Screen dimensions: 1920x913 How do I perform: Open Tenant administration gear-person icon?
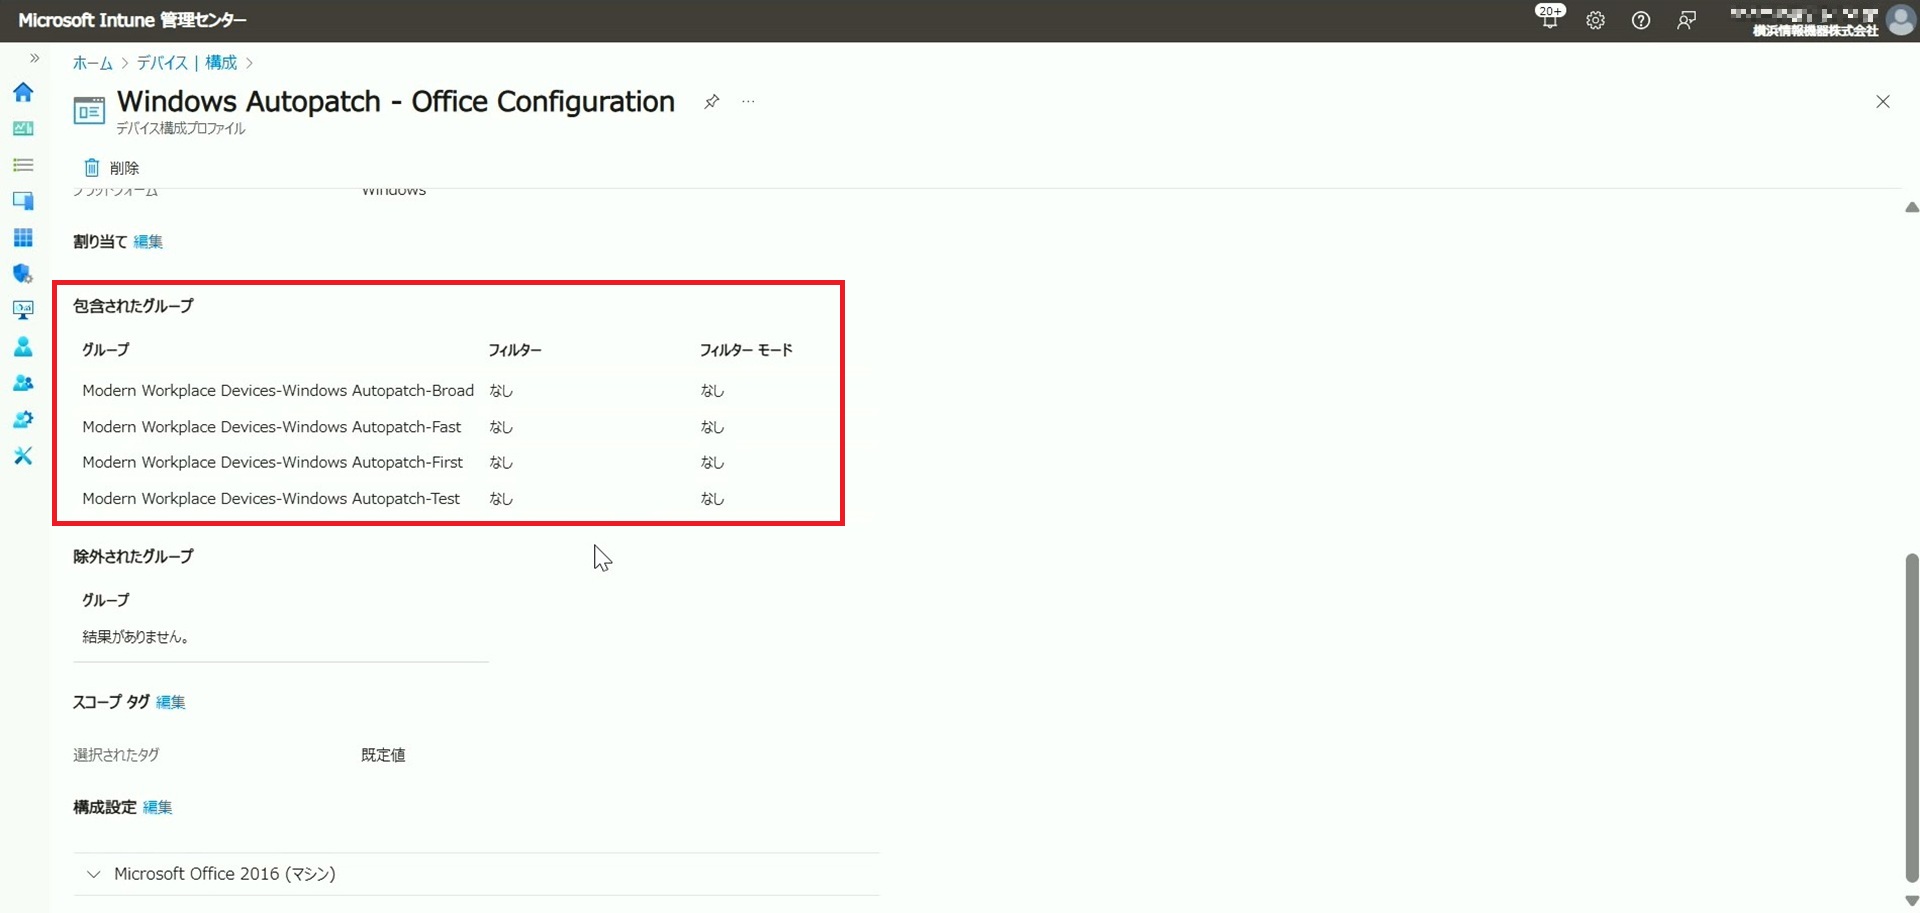[x=23, y=419]
